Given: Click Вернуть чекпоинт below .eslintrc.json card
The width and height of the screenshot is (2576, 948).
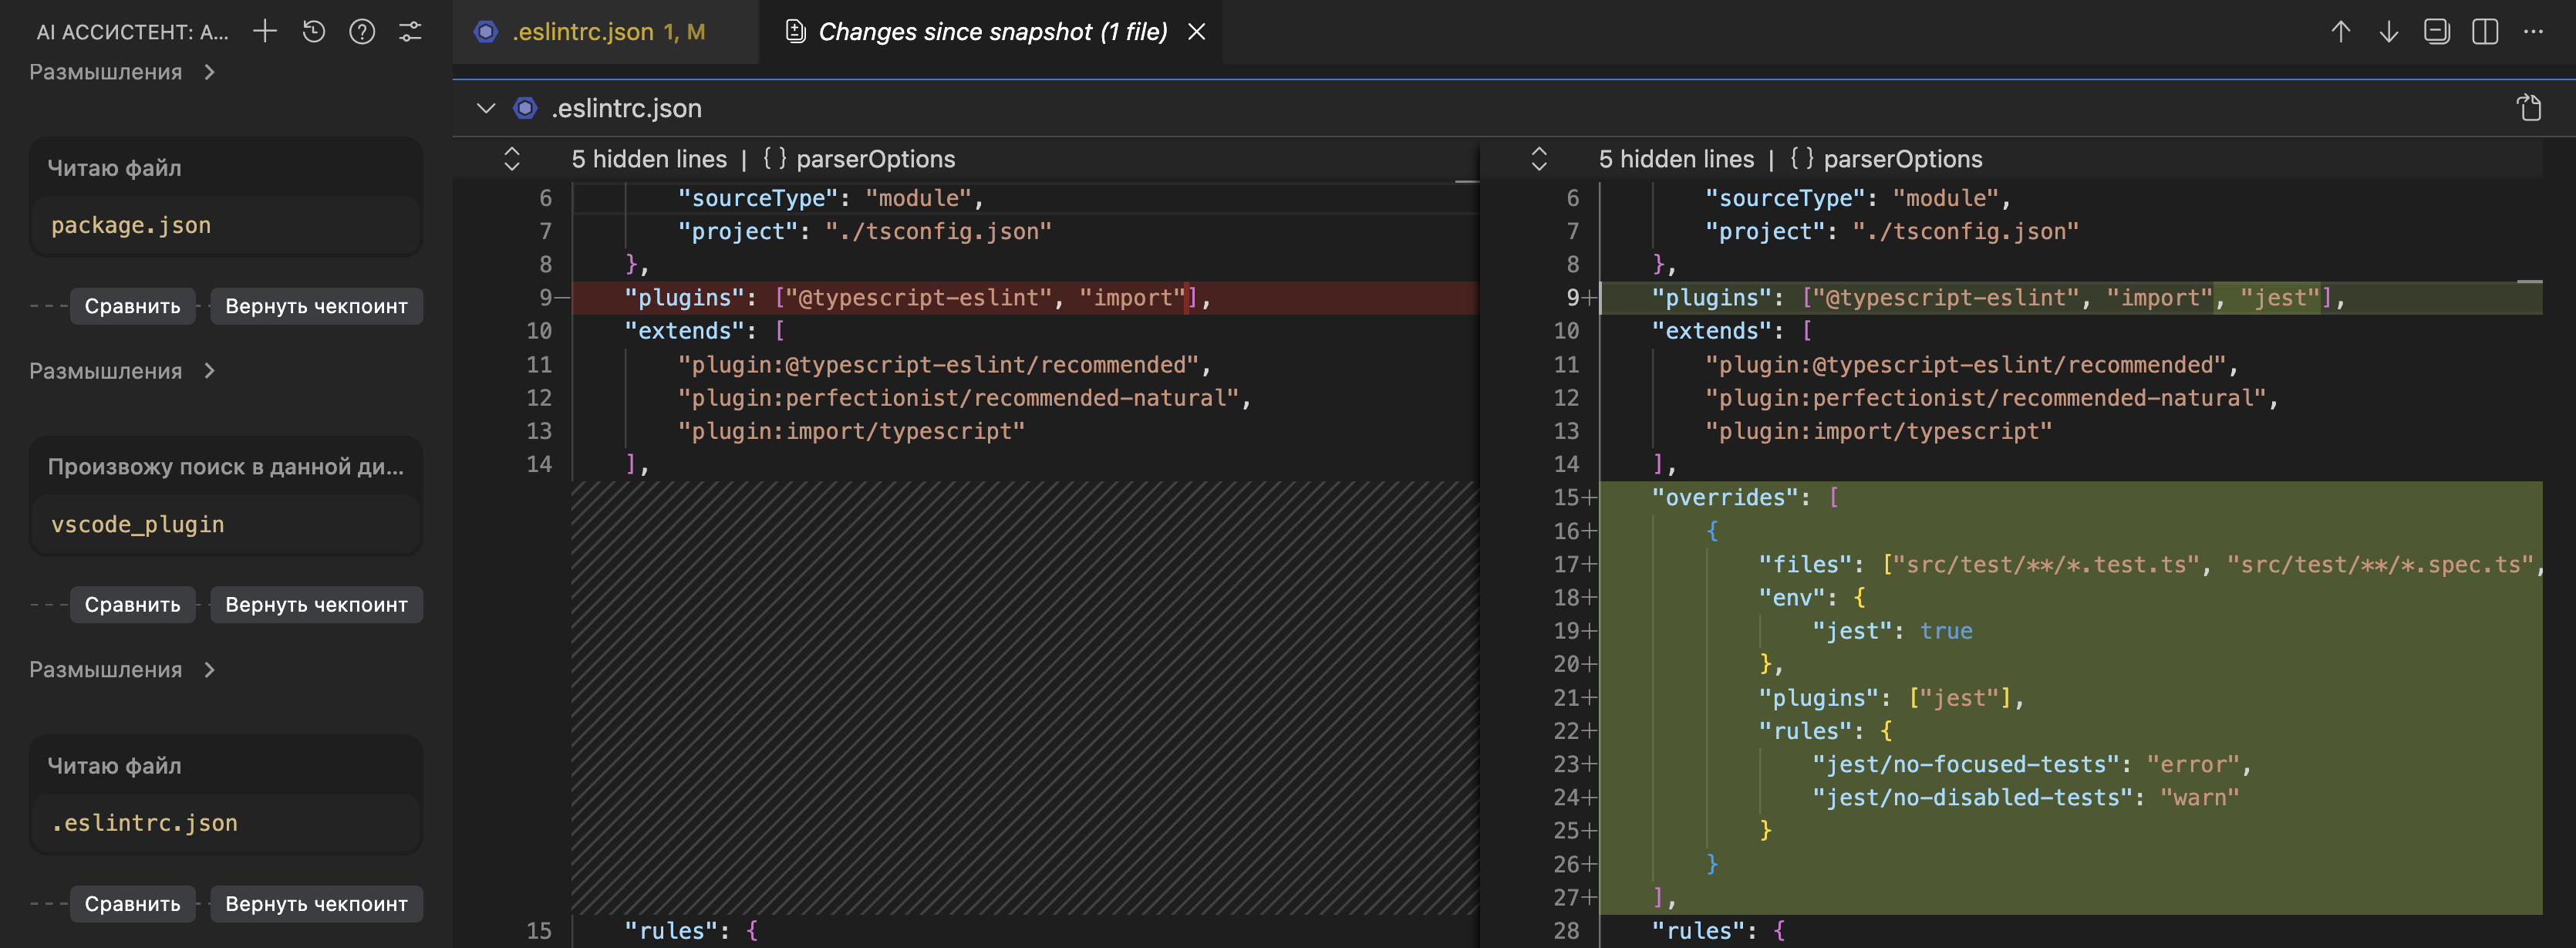Looking at the screenshot, I should pos(316,904).
